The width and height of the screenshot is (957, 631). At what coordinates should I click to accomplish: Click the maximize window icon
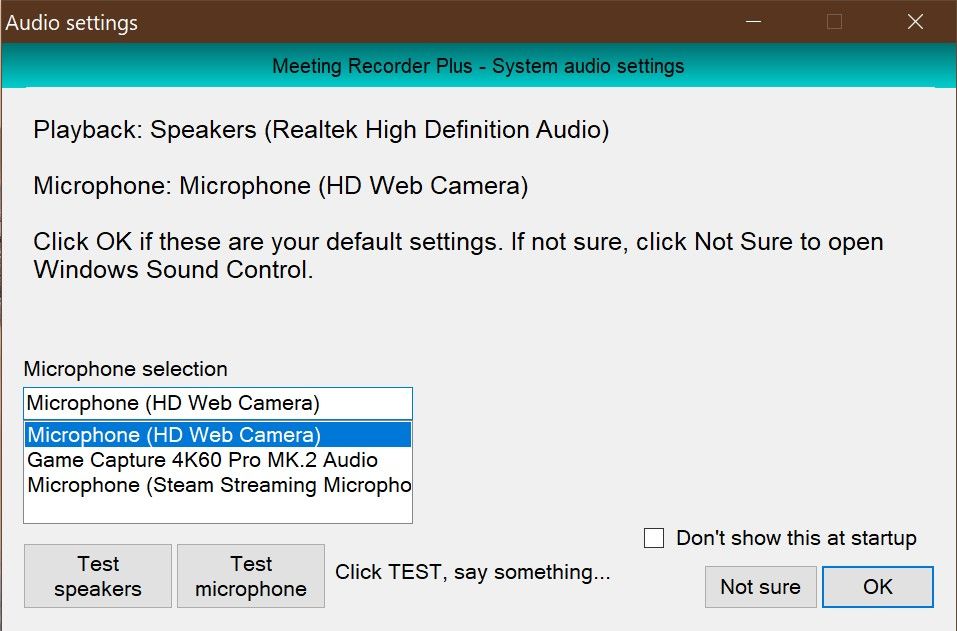(x=833, y=21)
